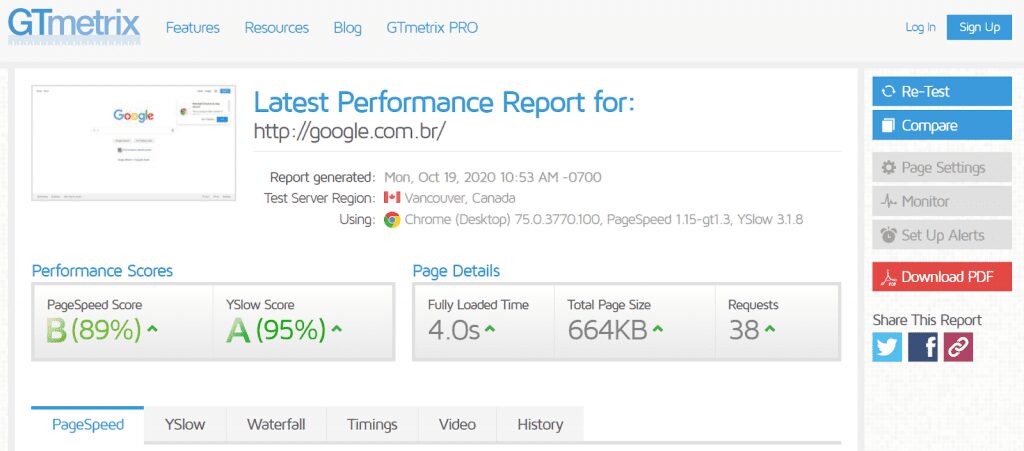Switch to the YSlow tab
The image size is (1024, 451).
tap(185, 424)
